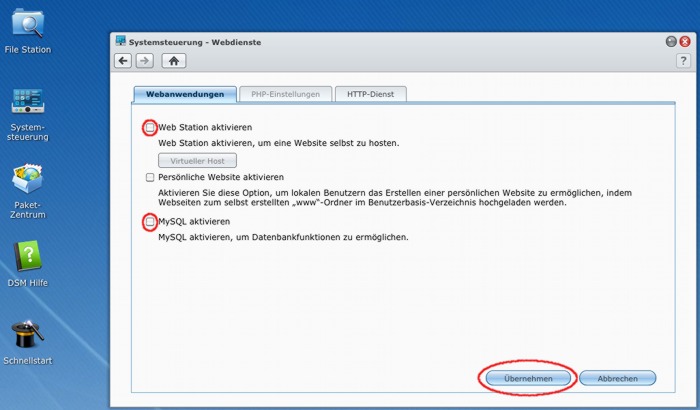This screenshot has height=410, width=700.
Task: Switch to the PHP-Einstellungen tab
Action: (285, 94)
